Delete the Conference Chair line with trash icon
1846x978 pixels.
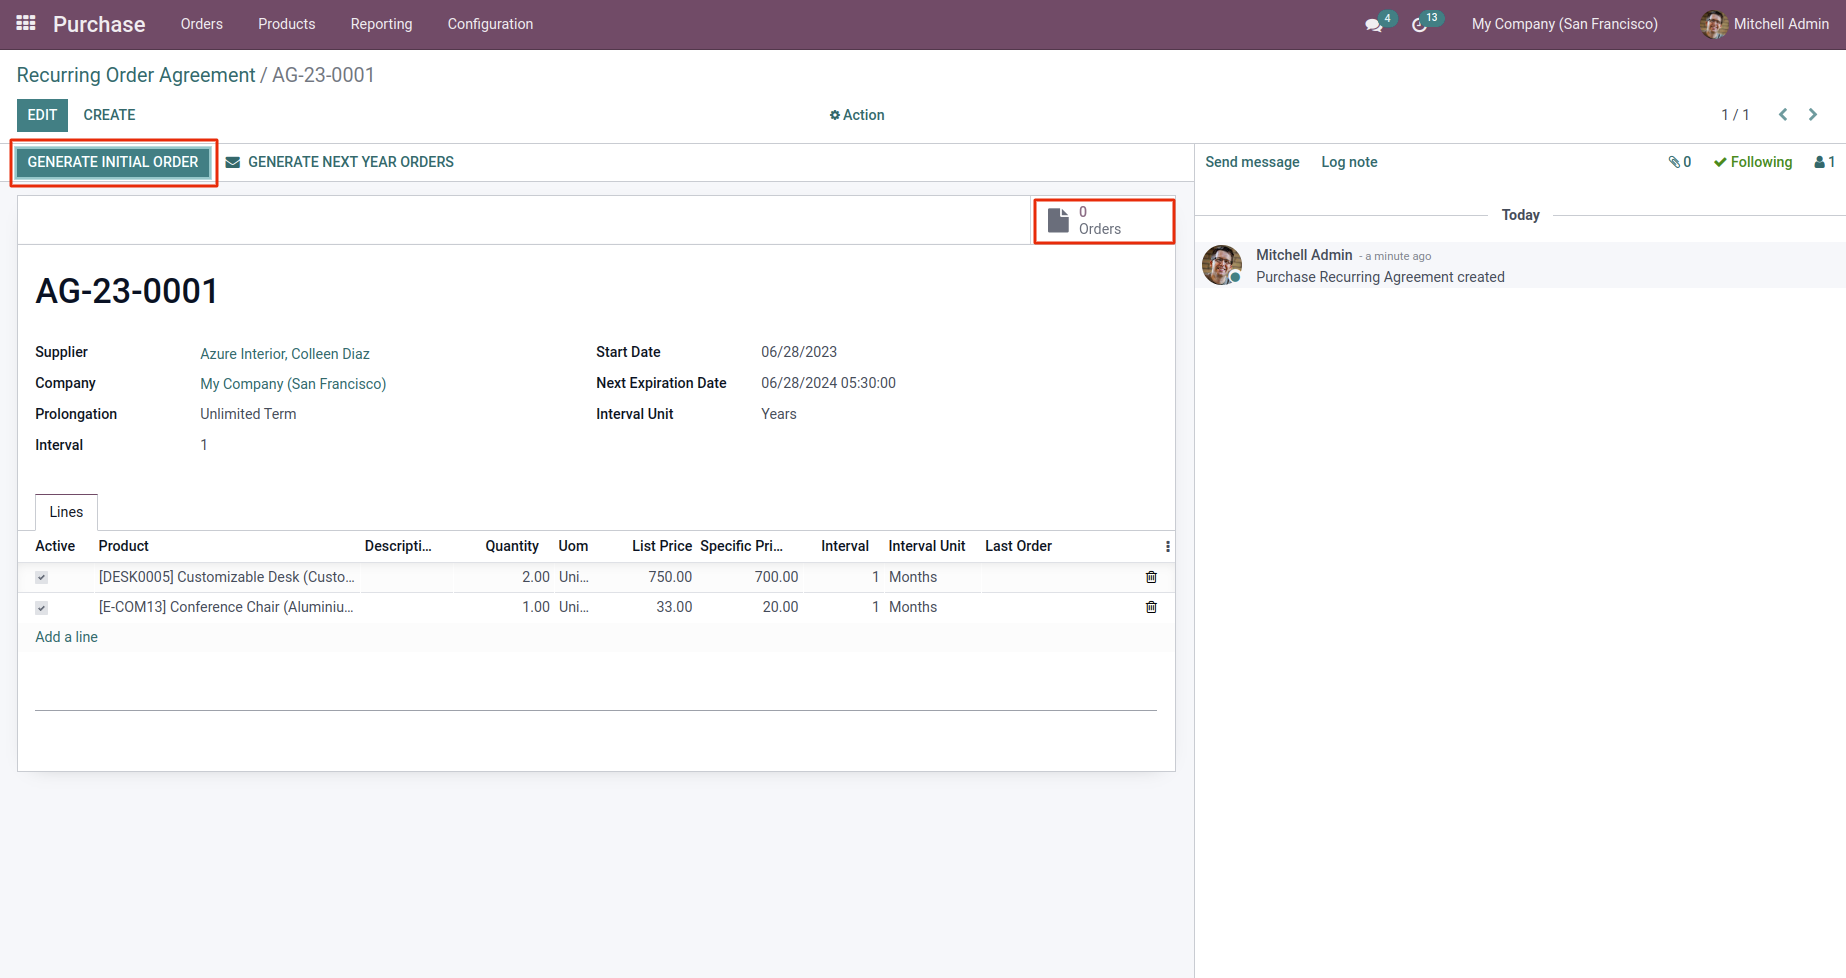(x=1151, y=607)
